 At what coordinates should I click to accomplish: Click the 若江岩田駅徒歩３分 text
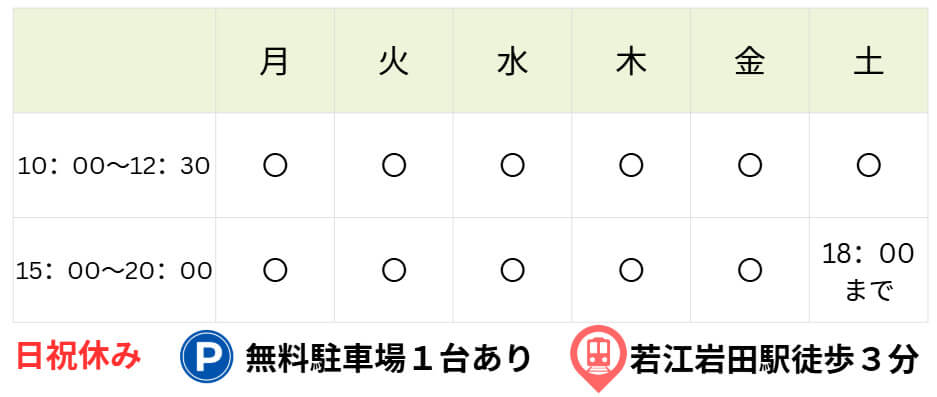click(x=774, y=359)
